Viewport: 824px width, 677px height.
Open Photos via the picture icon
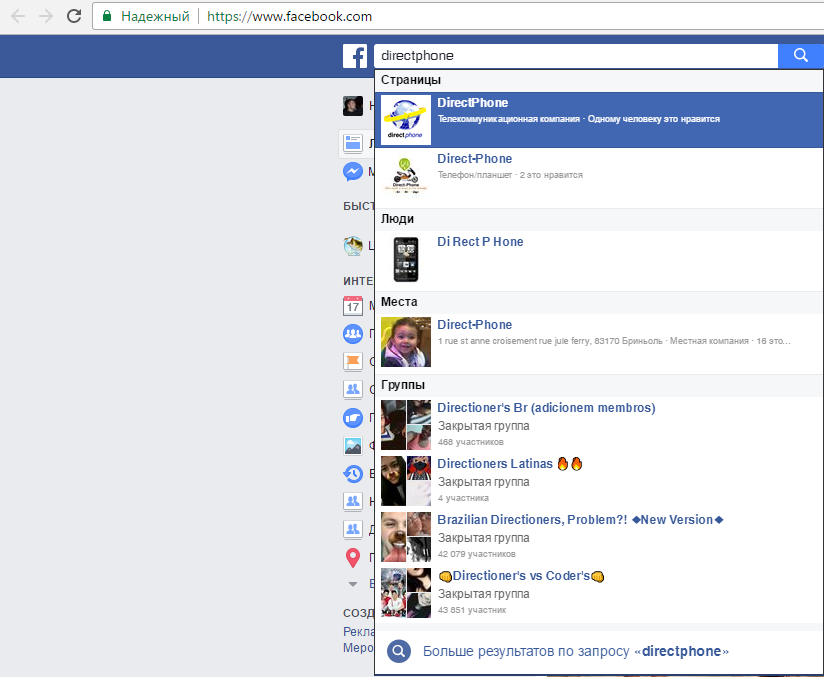353,446
